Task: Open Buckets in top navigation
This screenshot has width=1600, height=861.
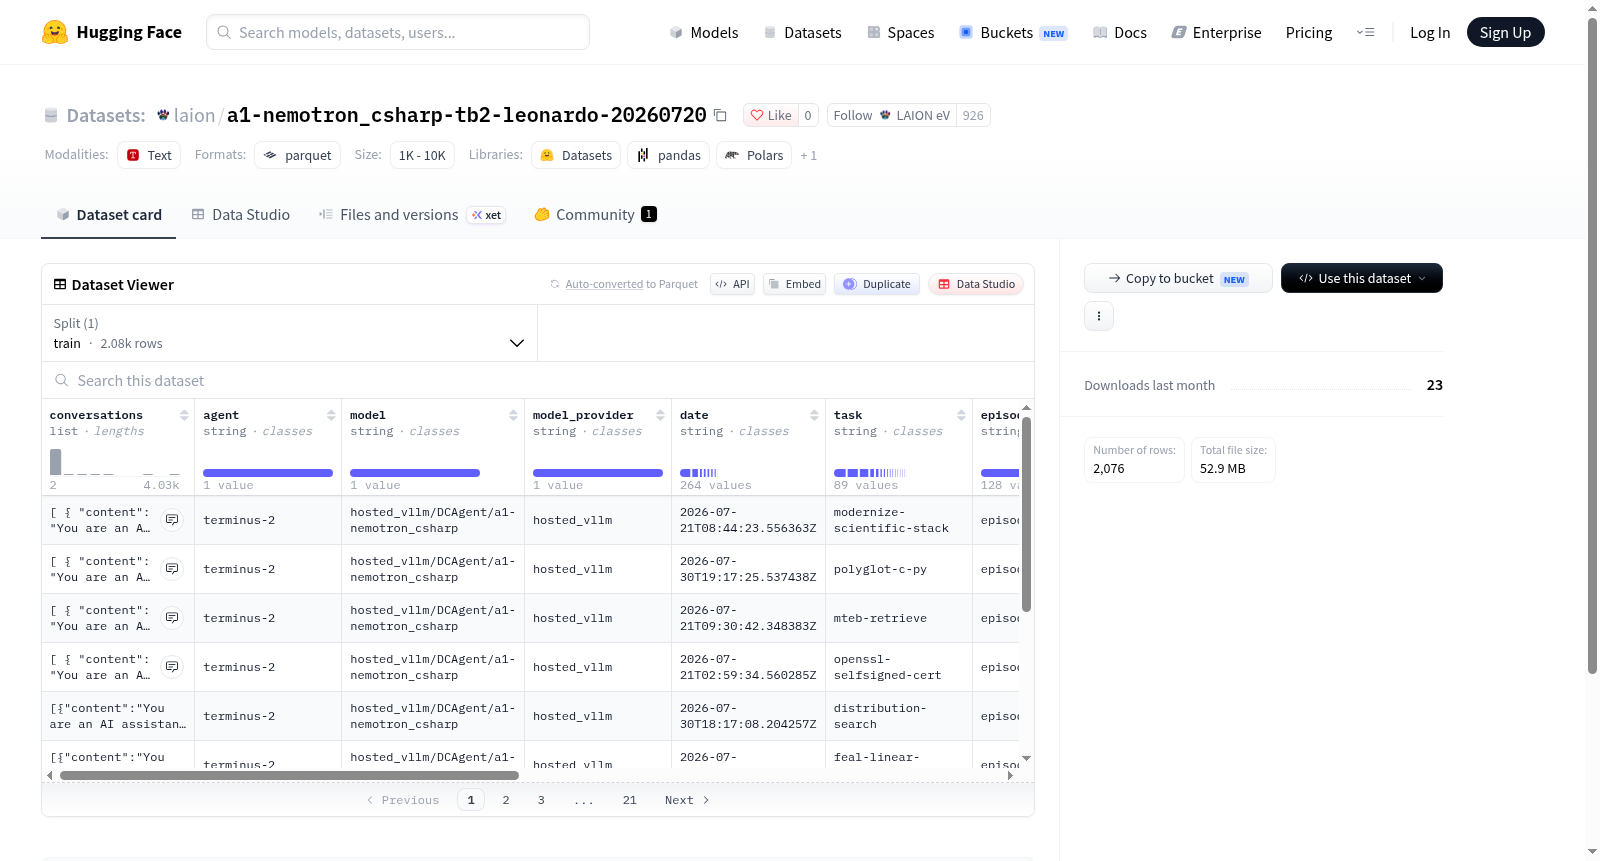Action: [1013, 32]
